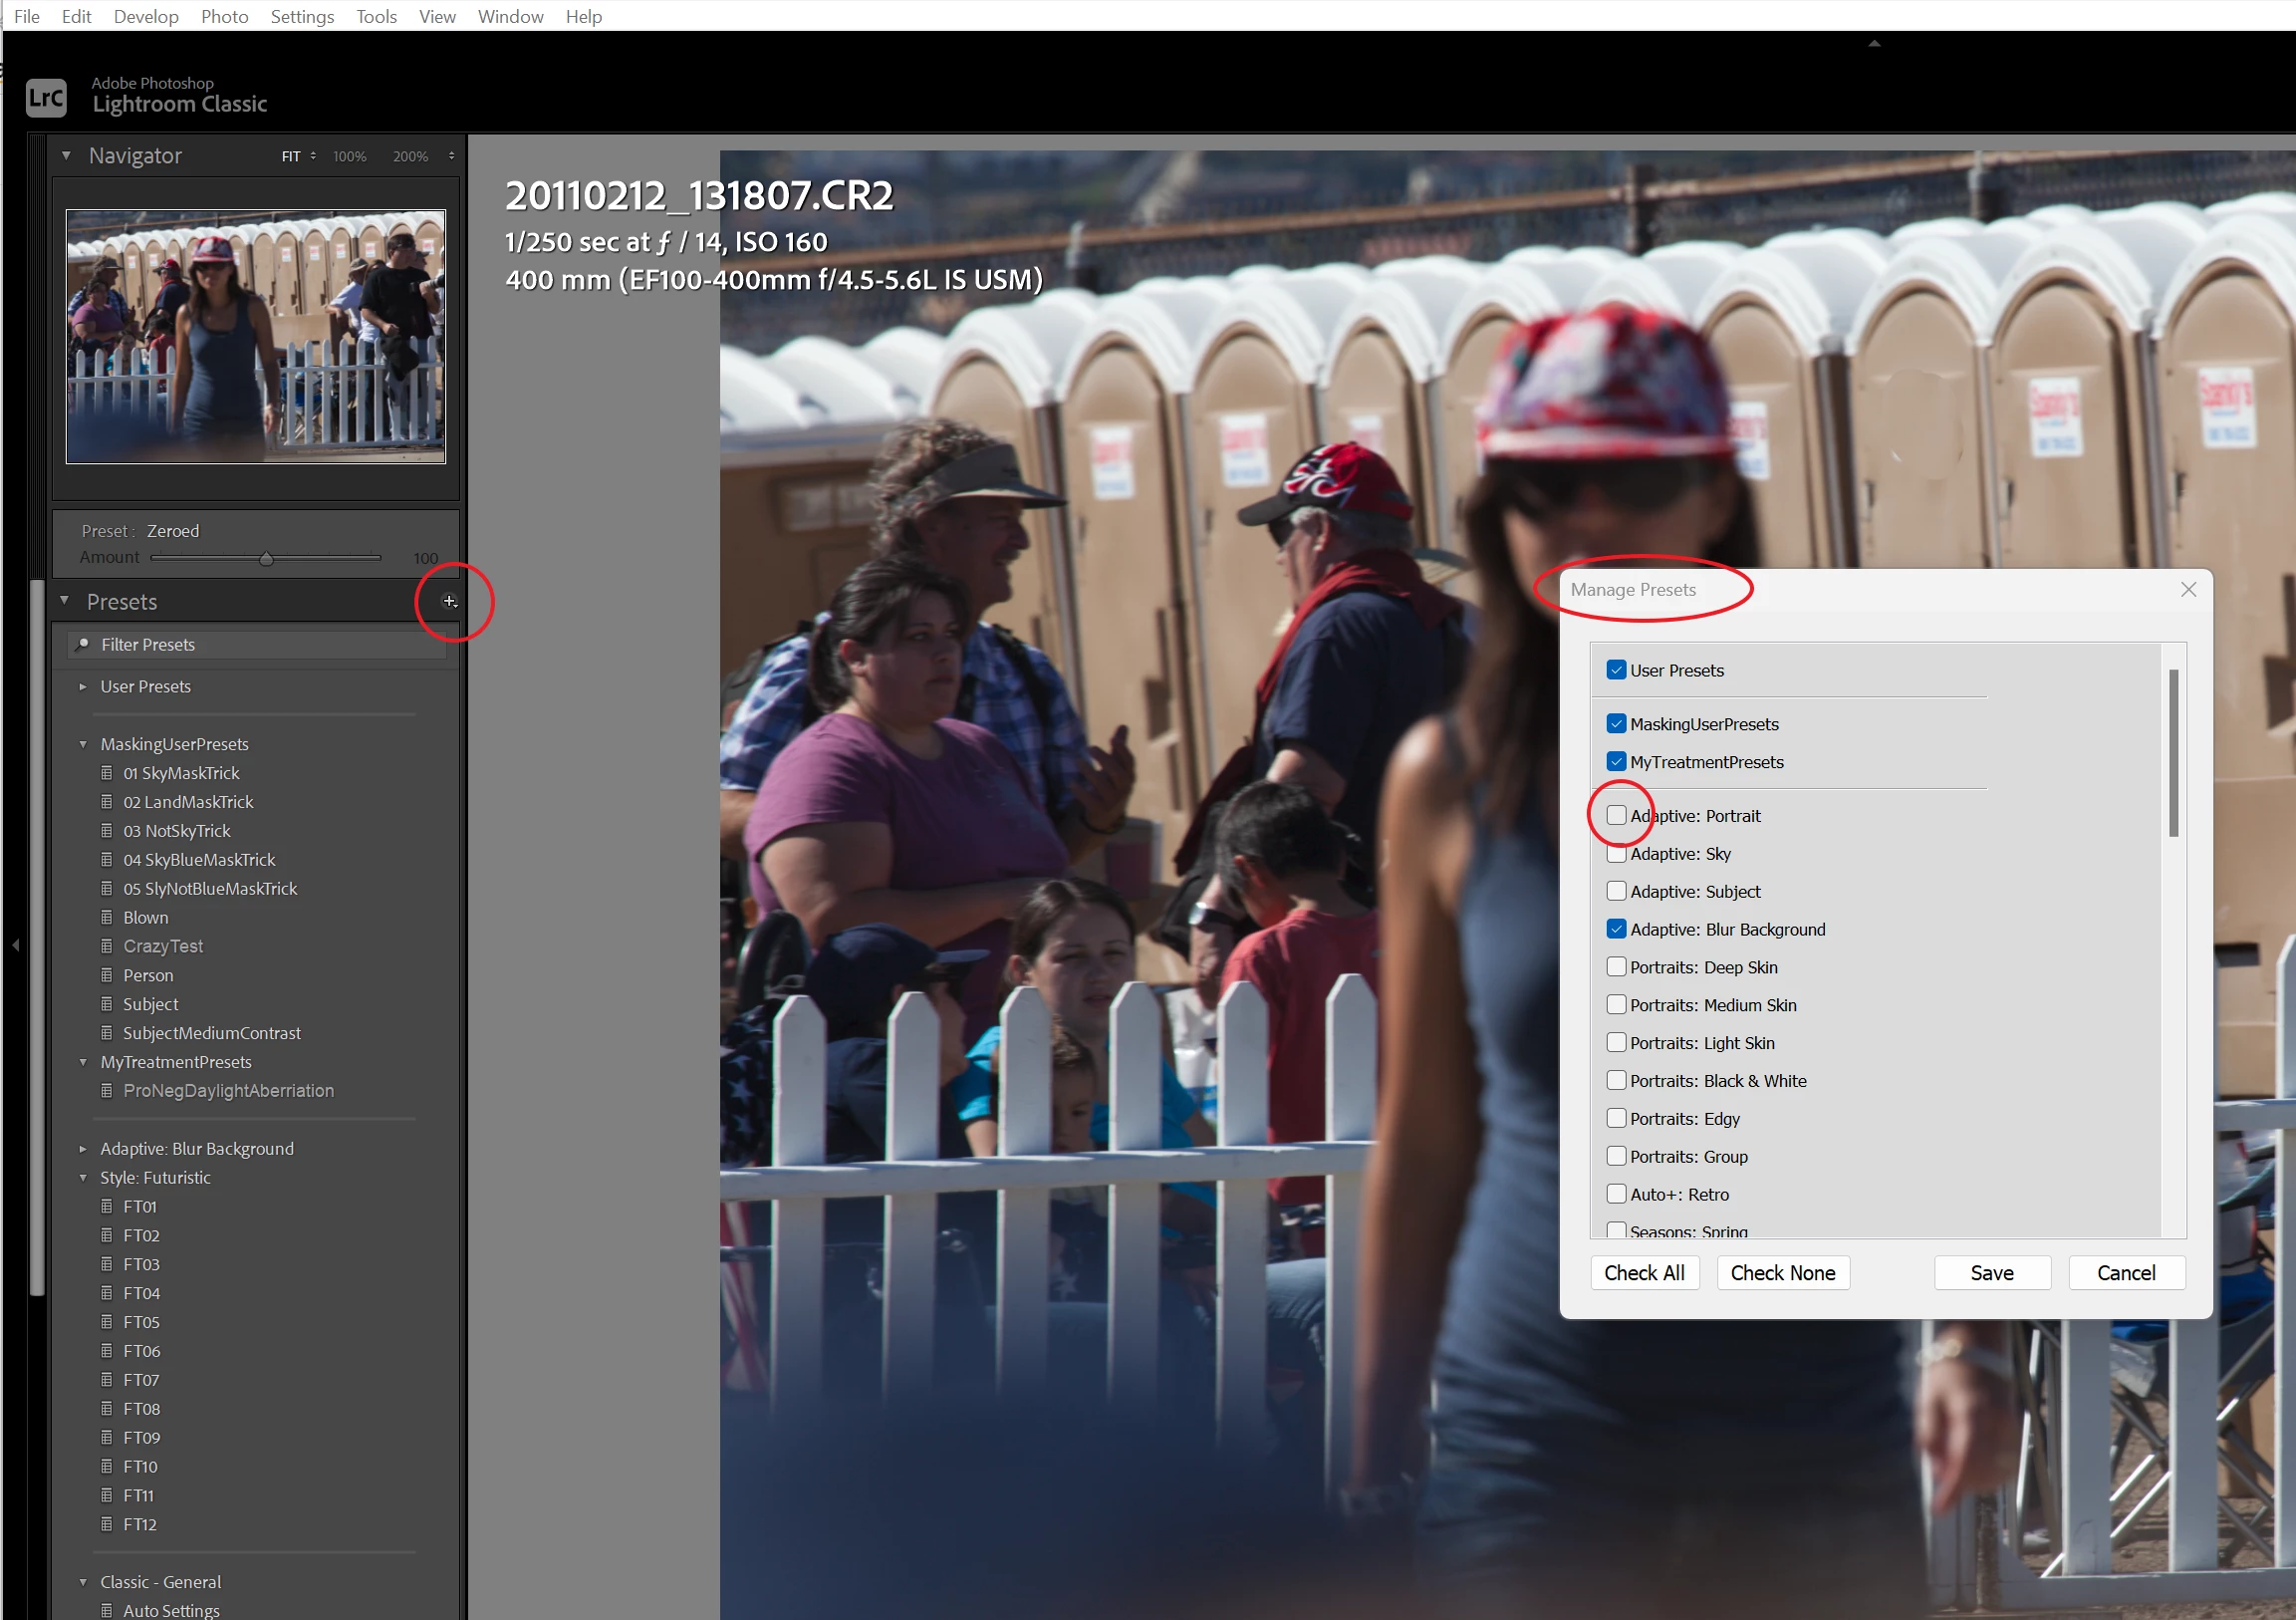The image size is (2296, 1620).
Task: Open the Photo menu
Action: pyautogui.click(x=224, y=16)
